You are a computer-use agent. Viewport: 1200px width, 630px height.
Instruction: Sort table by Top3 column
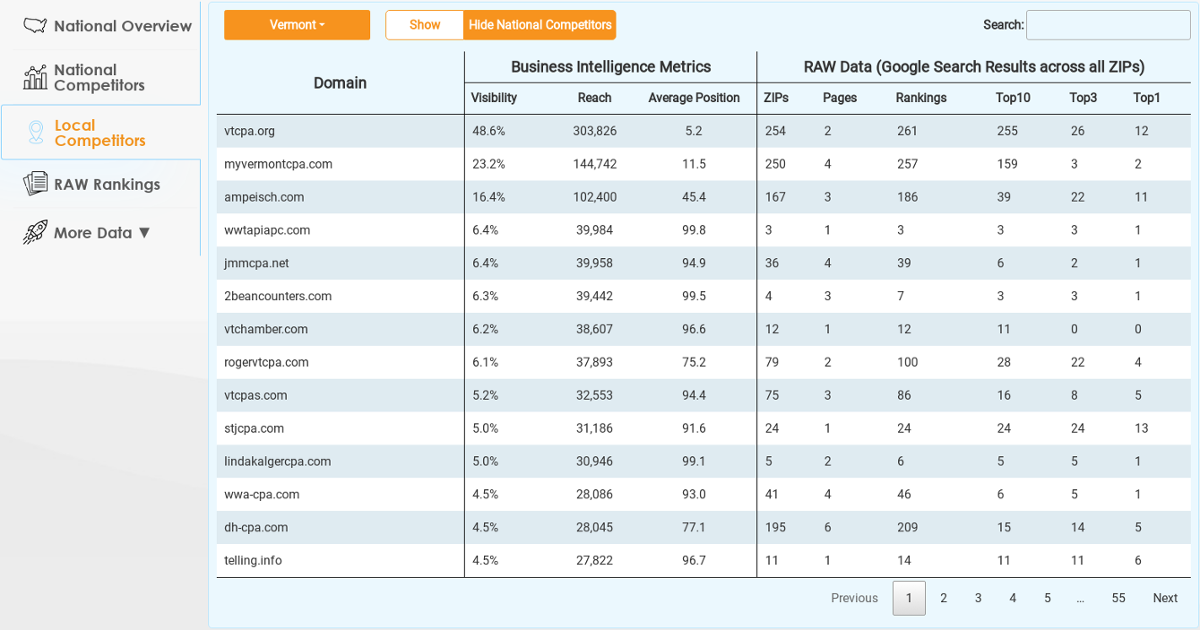(1083, 98)
